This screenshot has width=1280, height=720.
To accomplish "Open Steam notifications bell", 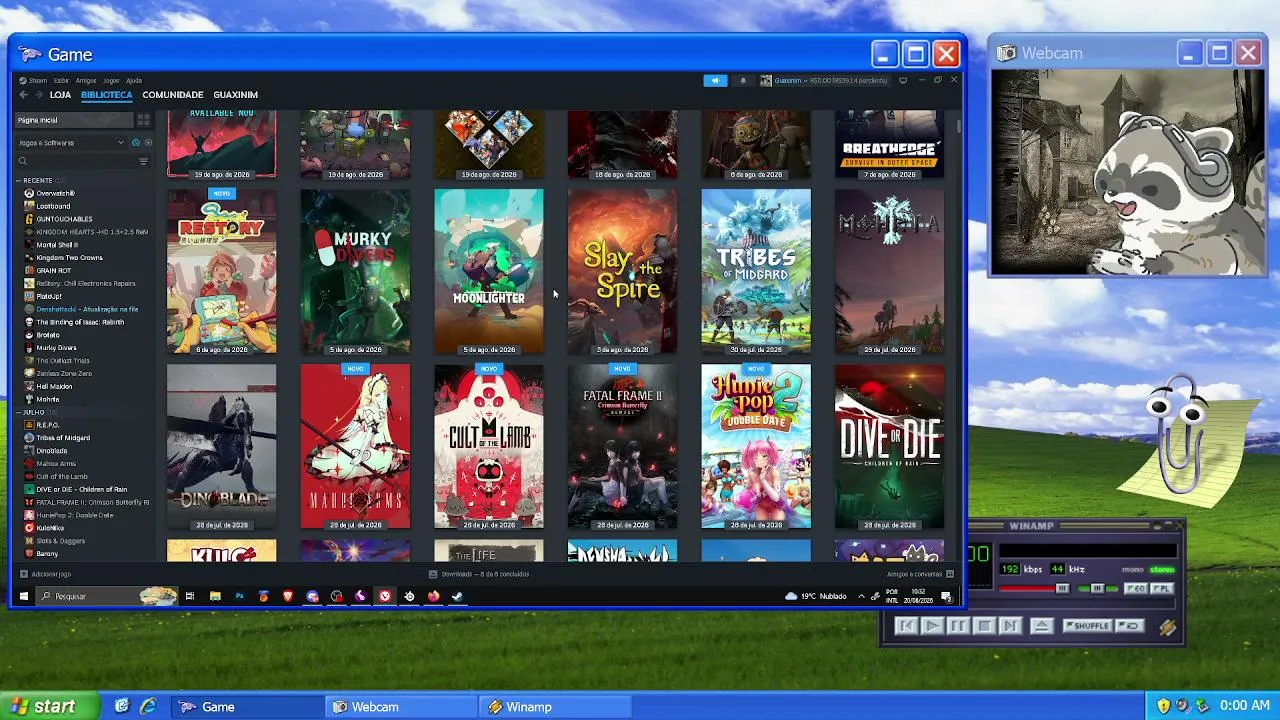I will click(x=742, y=80).
